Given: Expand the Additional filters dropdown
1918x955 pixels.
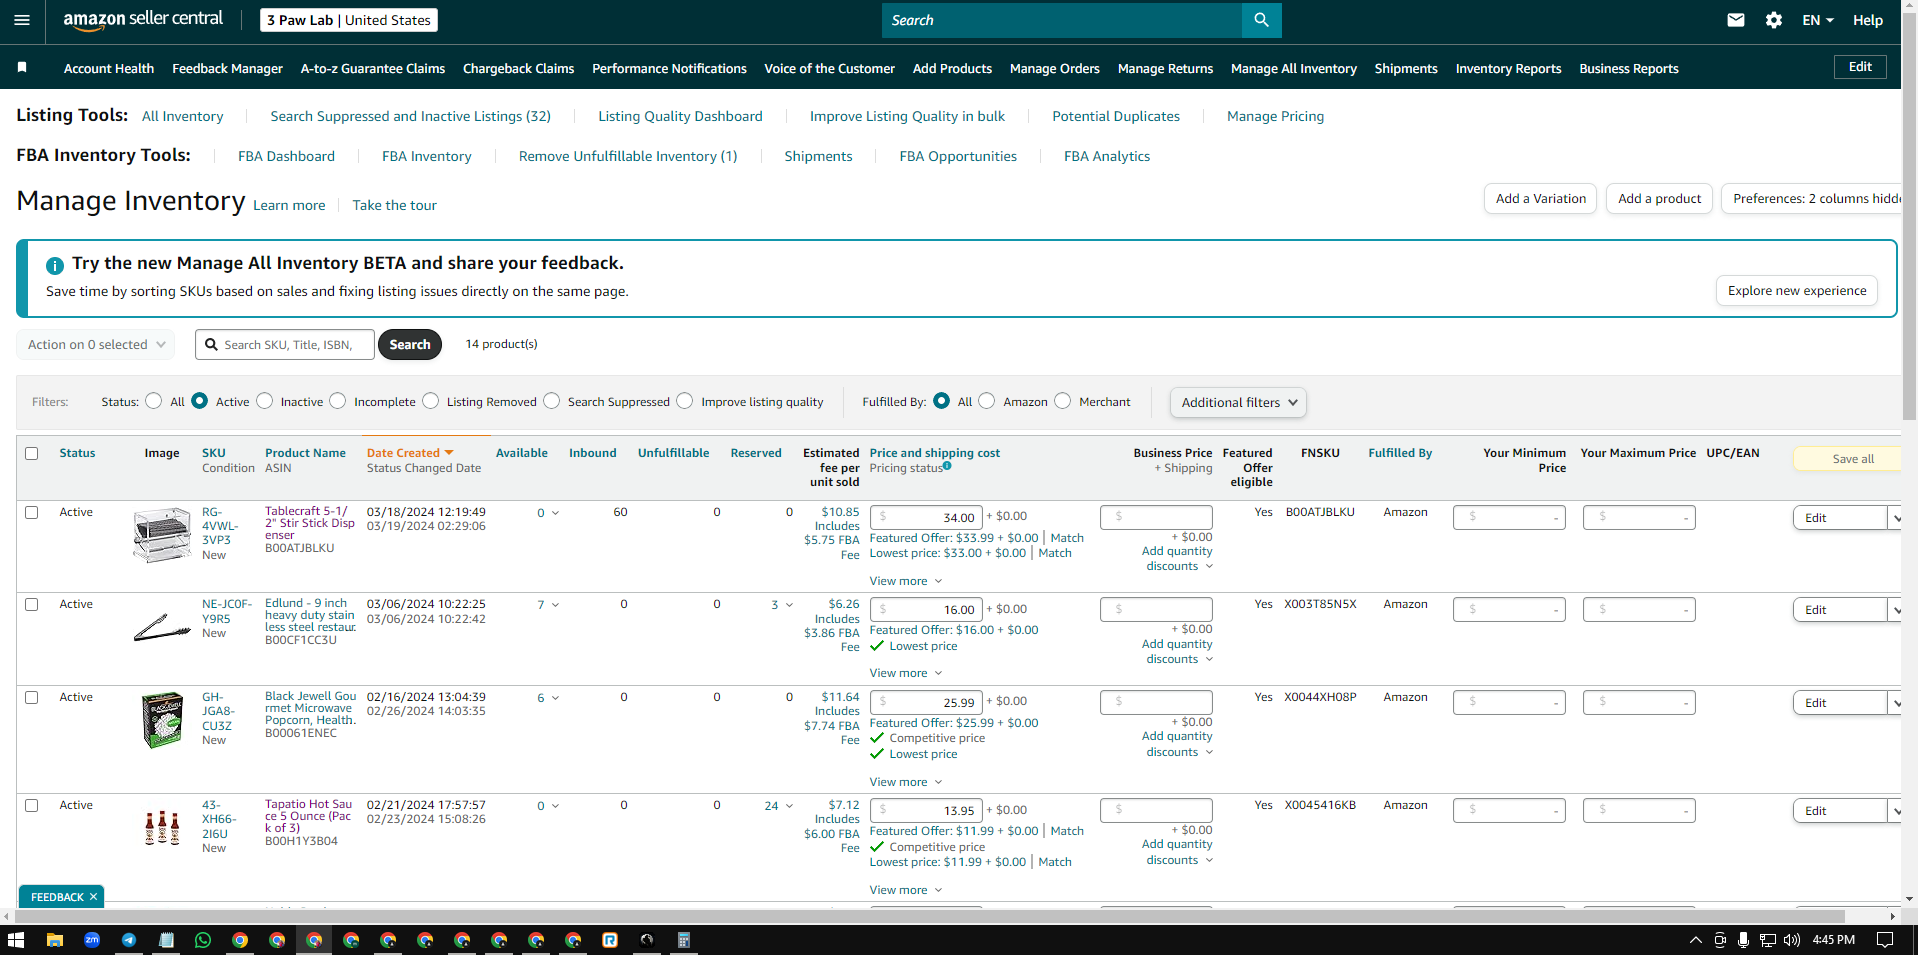Looking at the screenshot, I should [x=1238, y=403].
